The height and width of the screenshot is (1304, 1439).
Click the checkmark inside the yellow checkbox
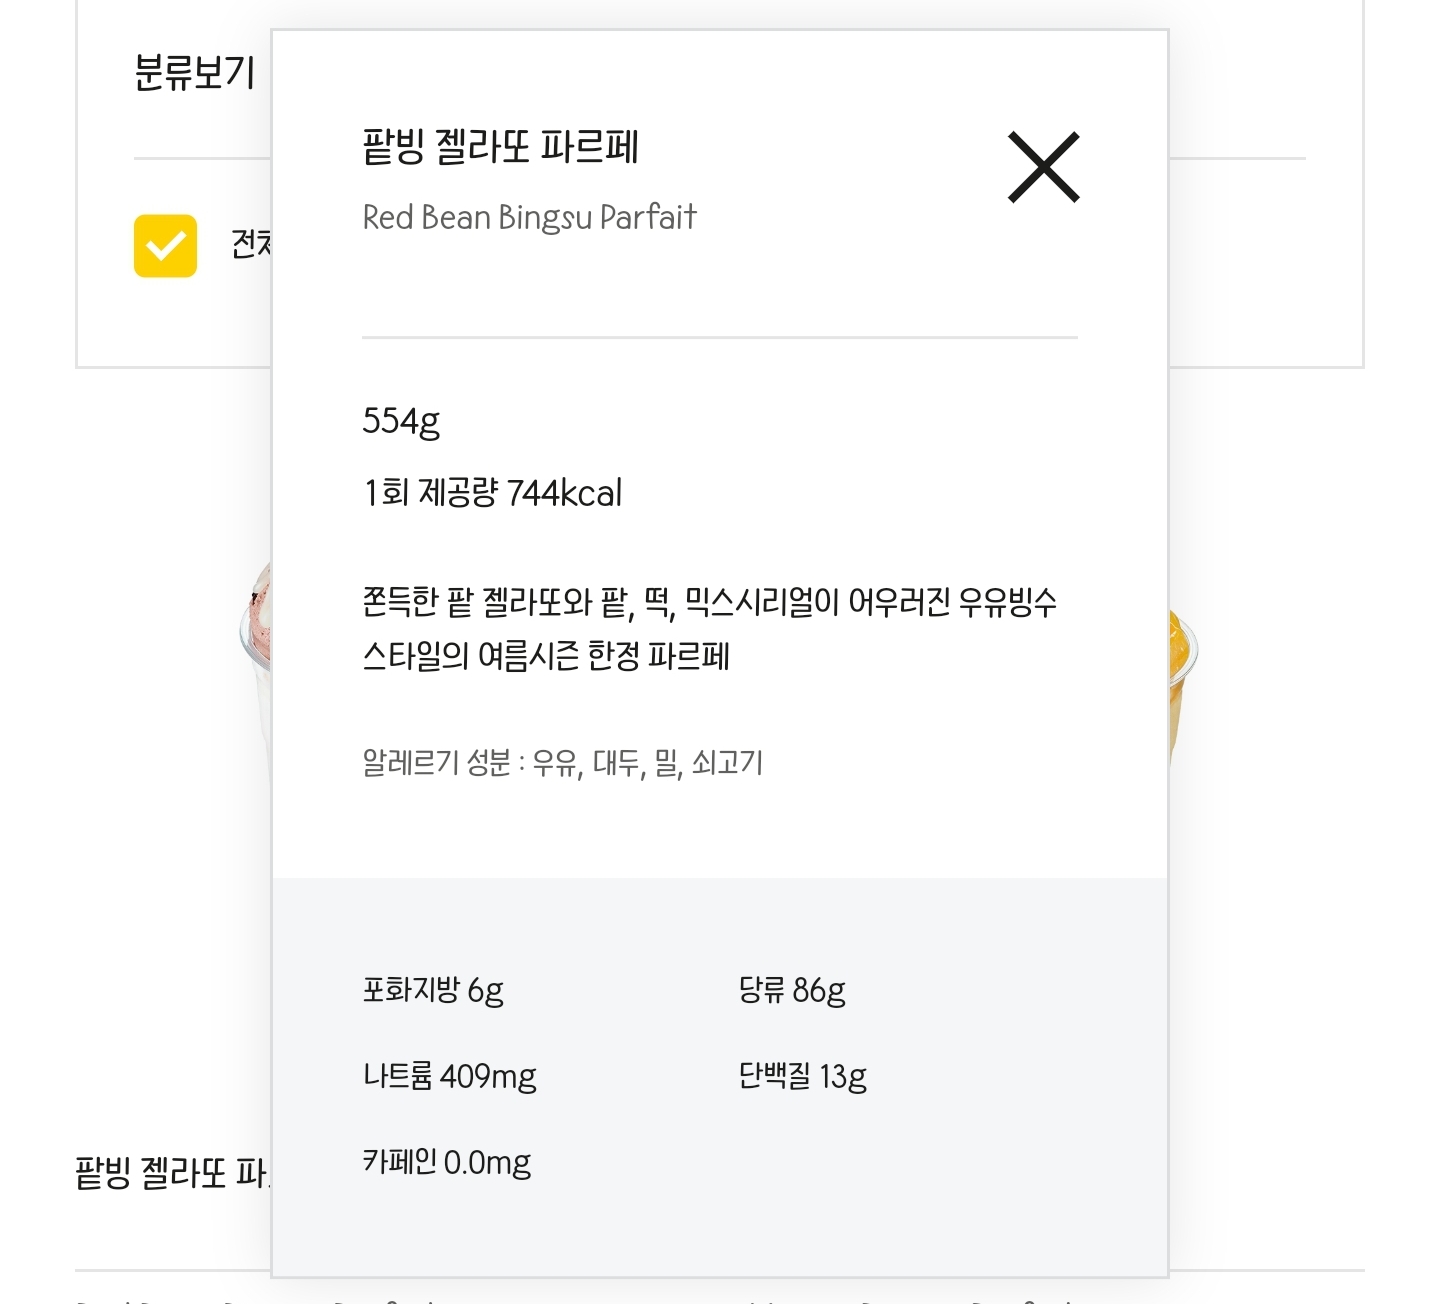click(x=165, y=245)
